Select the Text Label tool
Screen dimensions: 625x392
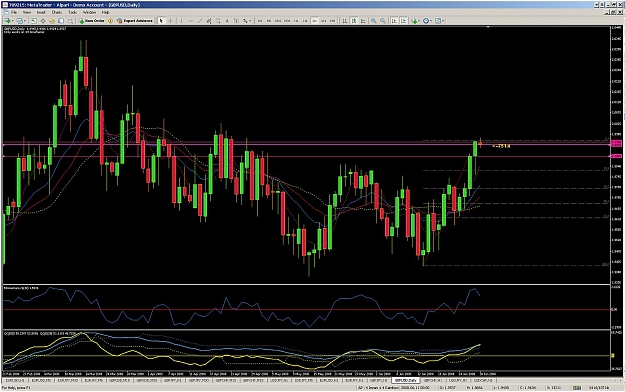pos(236,21)
